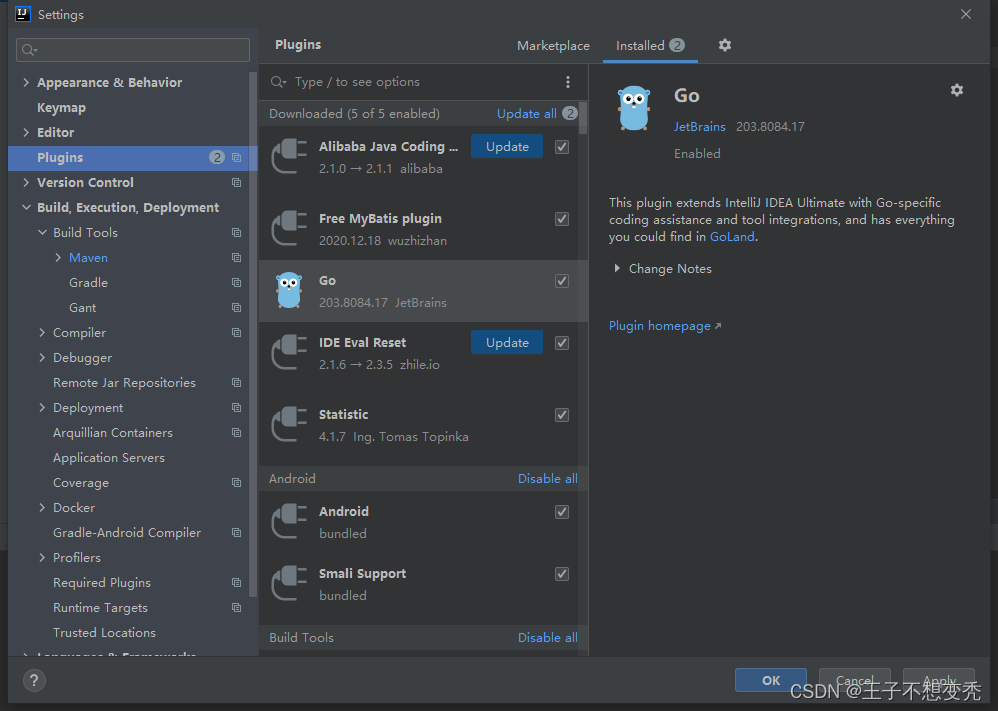Collapse Build, Execution, Deployment node
The width and height of the screenshot is (998, 711).
click(x=26, y=208)
